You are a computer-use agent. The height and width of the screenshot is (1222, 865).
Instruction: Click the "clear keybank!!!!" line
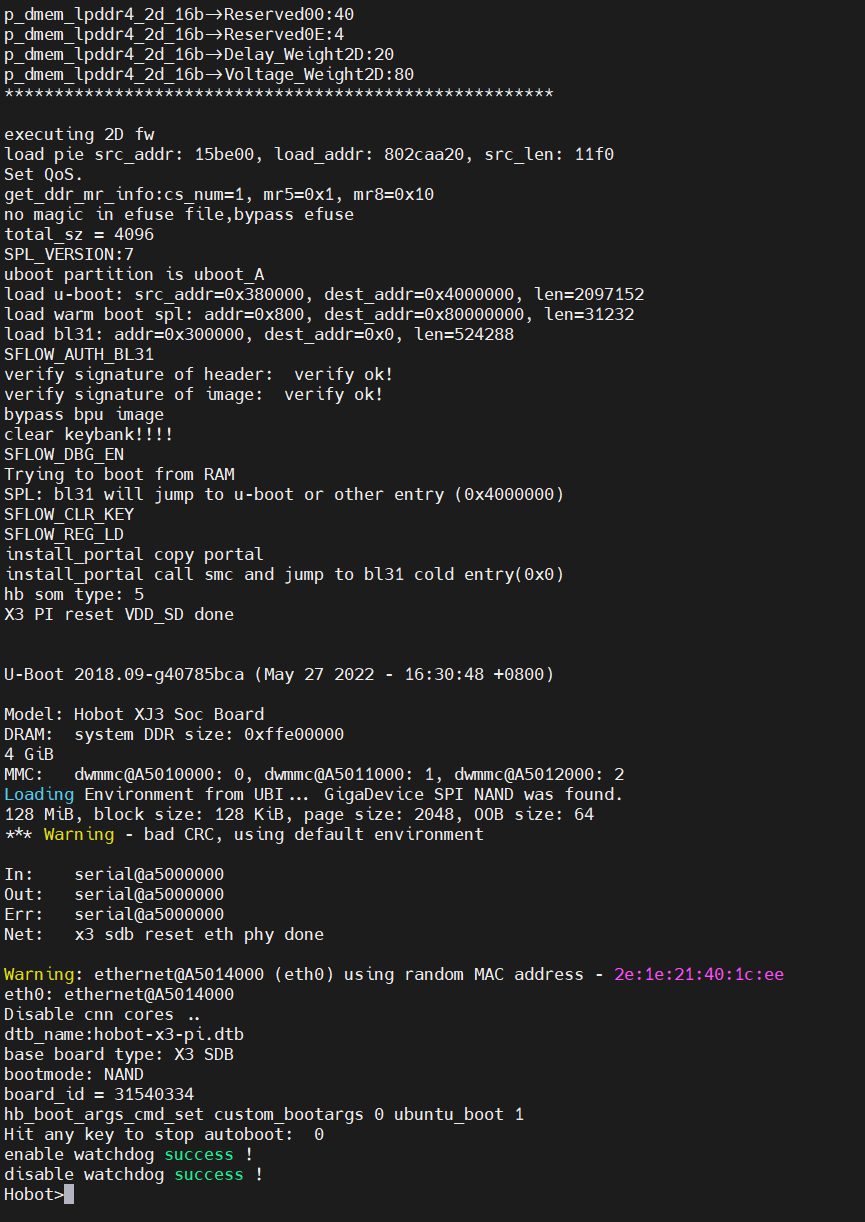(89, 434)
